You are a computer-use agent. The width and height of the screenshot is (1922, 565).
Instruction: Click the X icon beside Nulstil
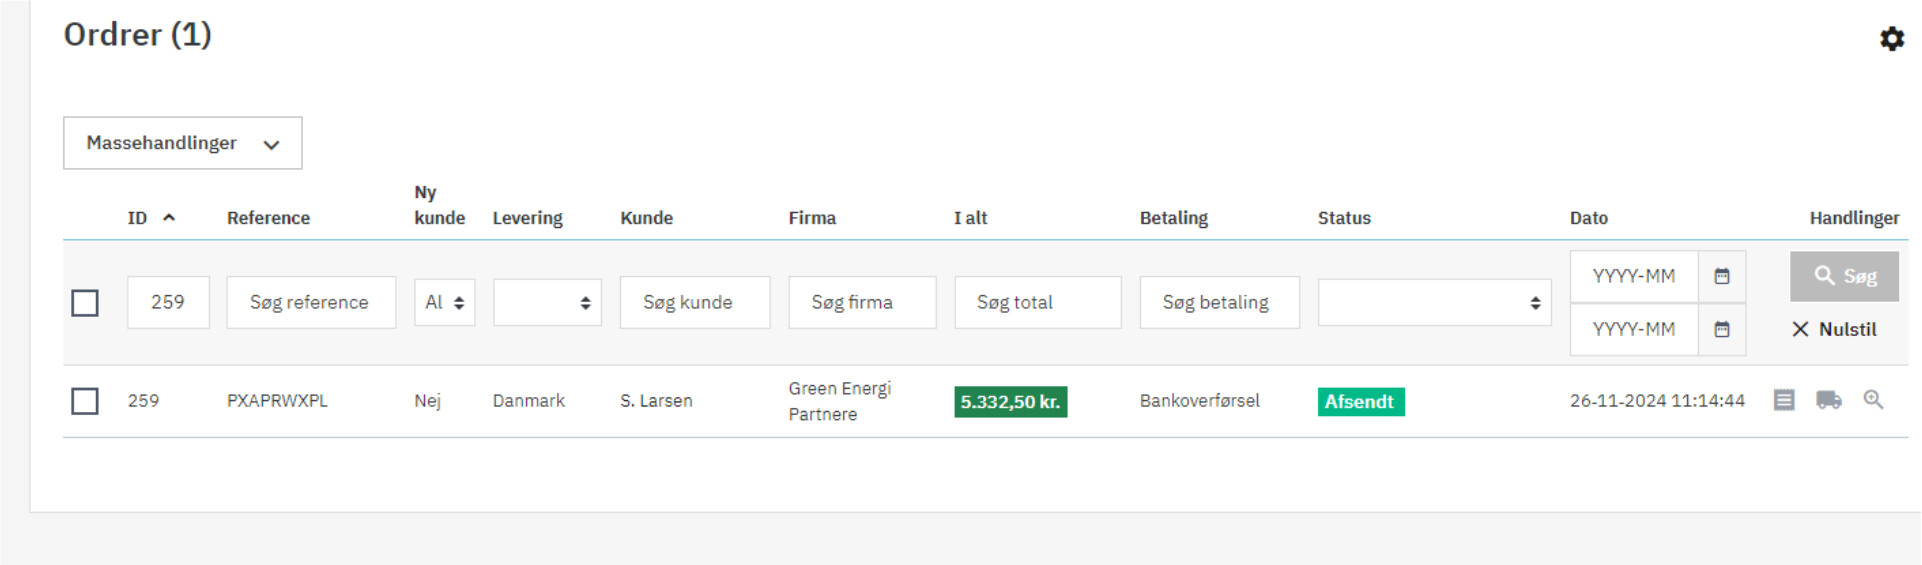tap(1800, 329)
